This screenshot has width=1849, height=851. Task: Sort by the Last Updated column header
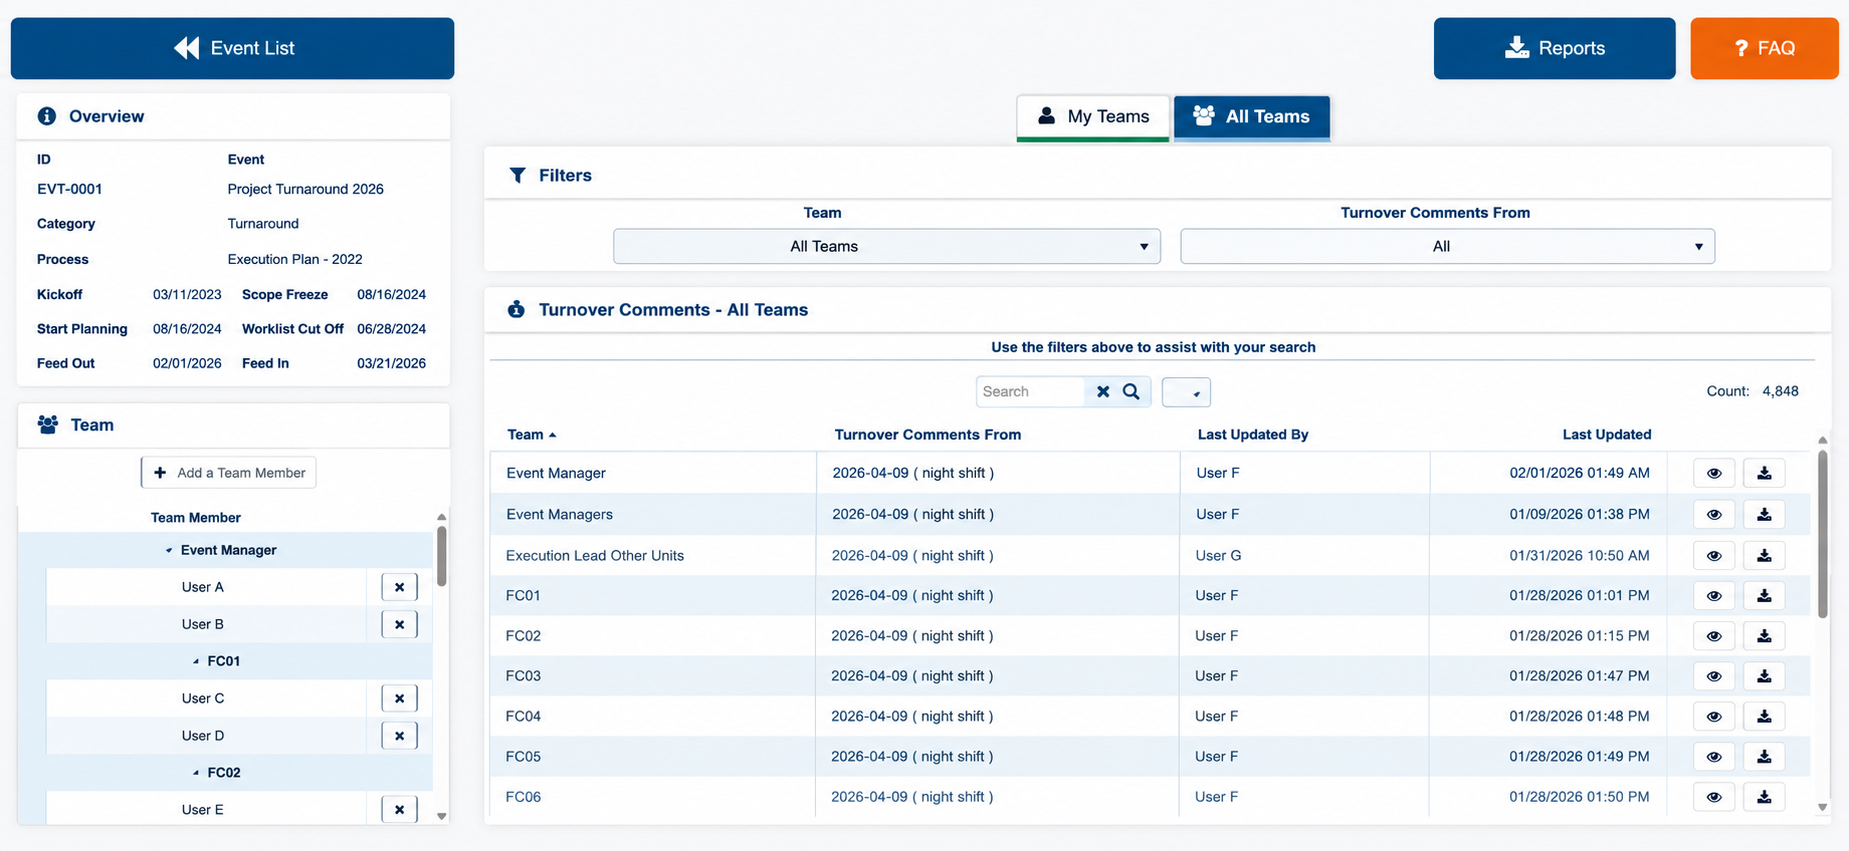(x=1606, y=434)
